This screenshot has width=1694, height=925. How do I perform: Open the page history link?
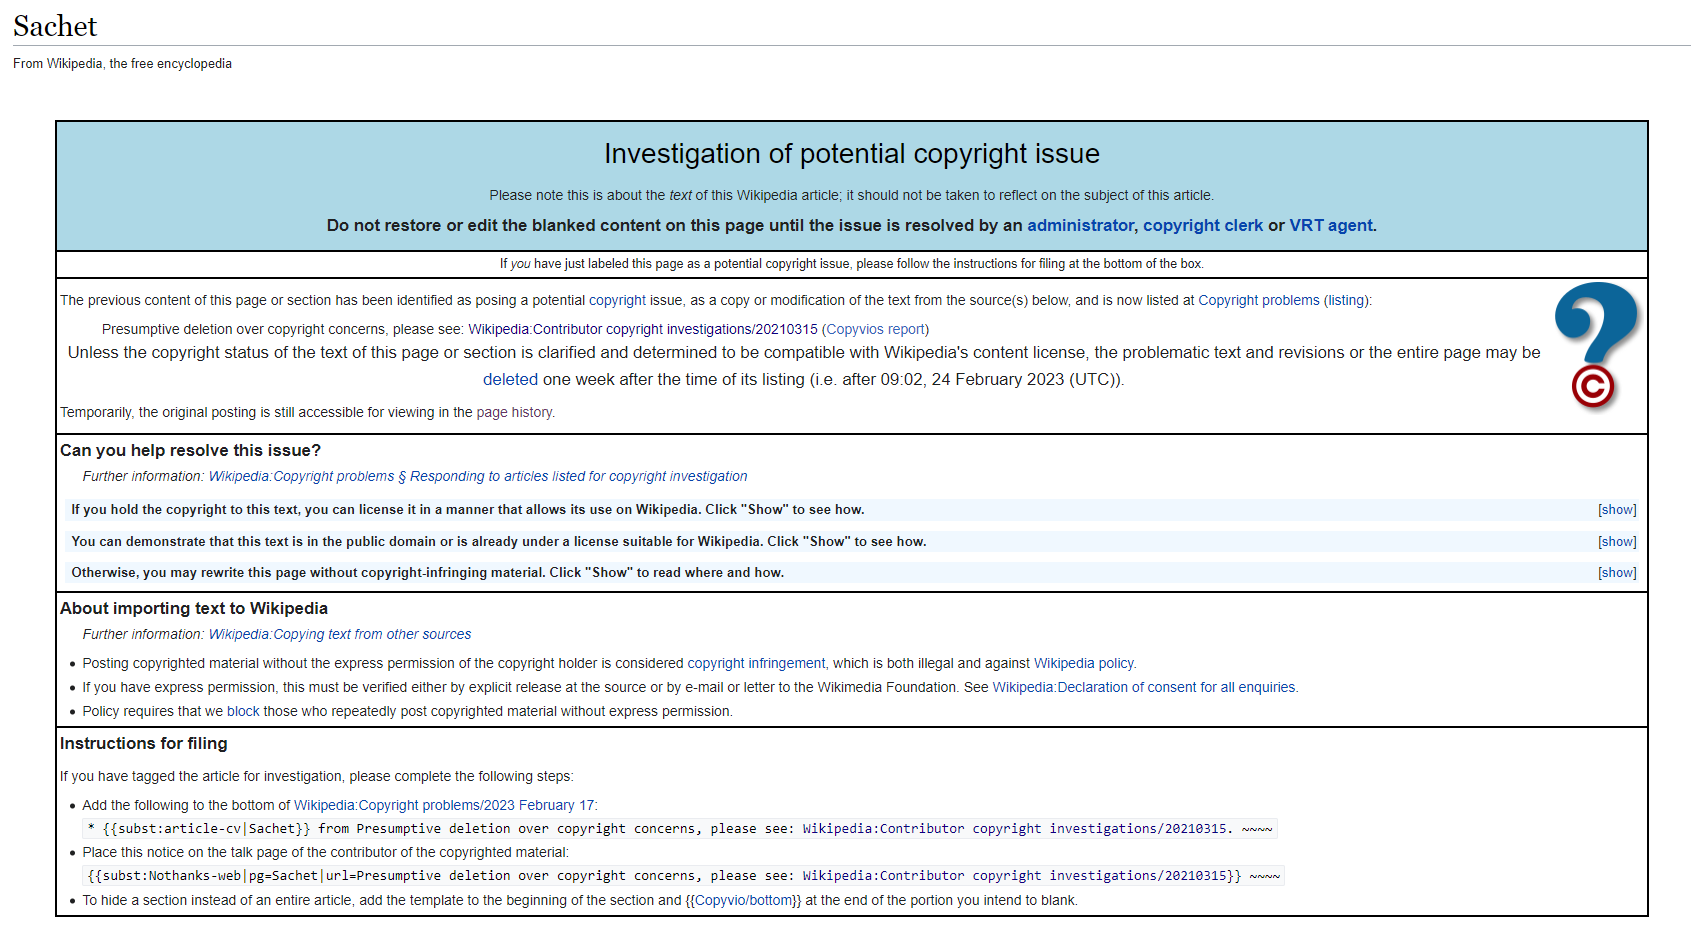(514, 413)
